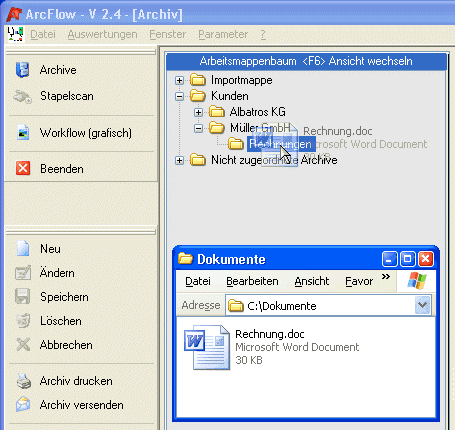455x430 pixels.
Task: Open the Auswertungen menu
Action: pos(102,34)
